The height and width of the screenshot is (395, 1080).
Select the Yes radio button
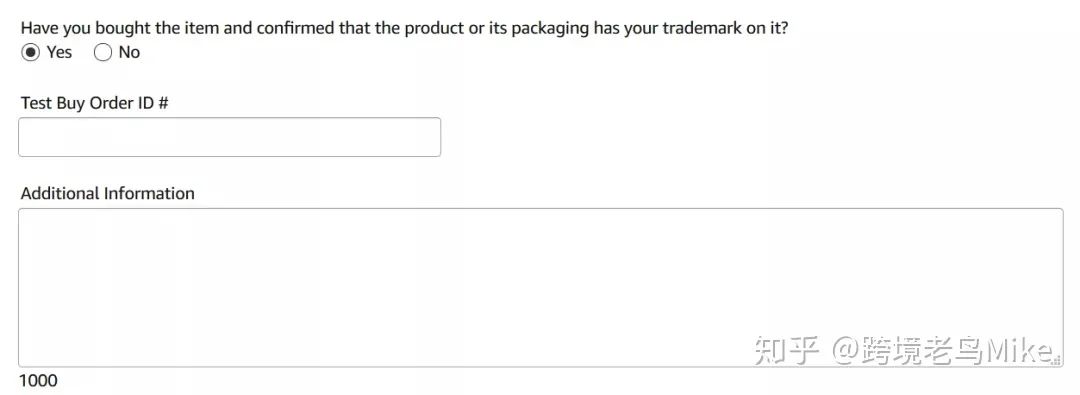point(30,52)
